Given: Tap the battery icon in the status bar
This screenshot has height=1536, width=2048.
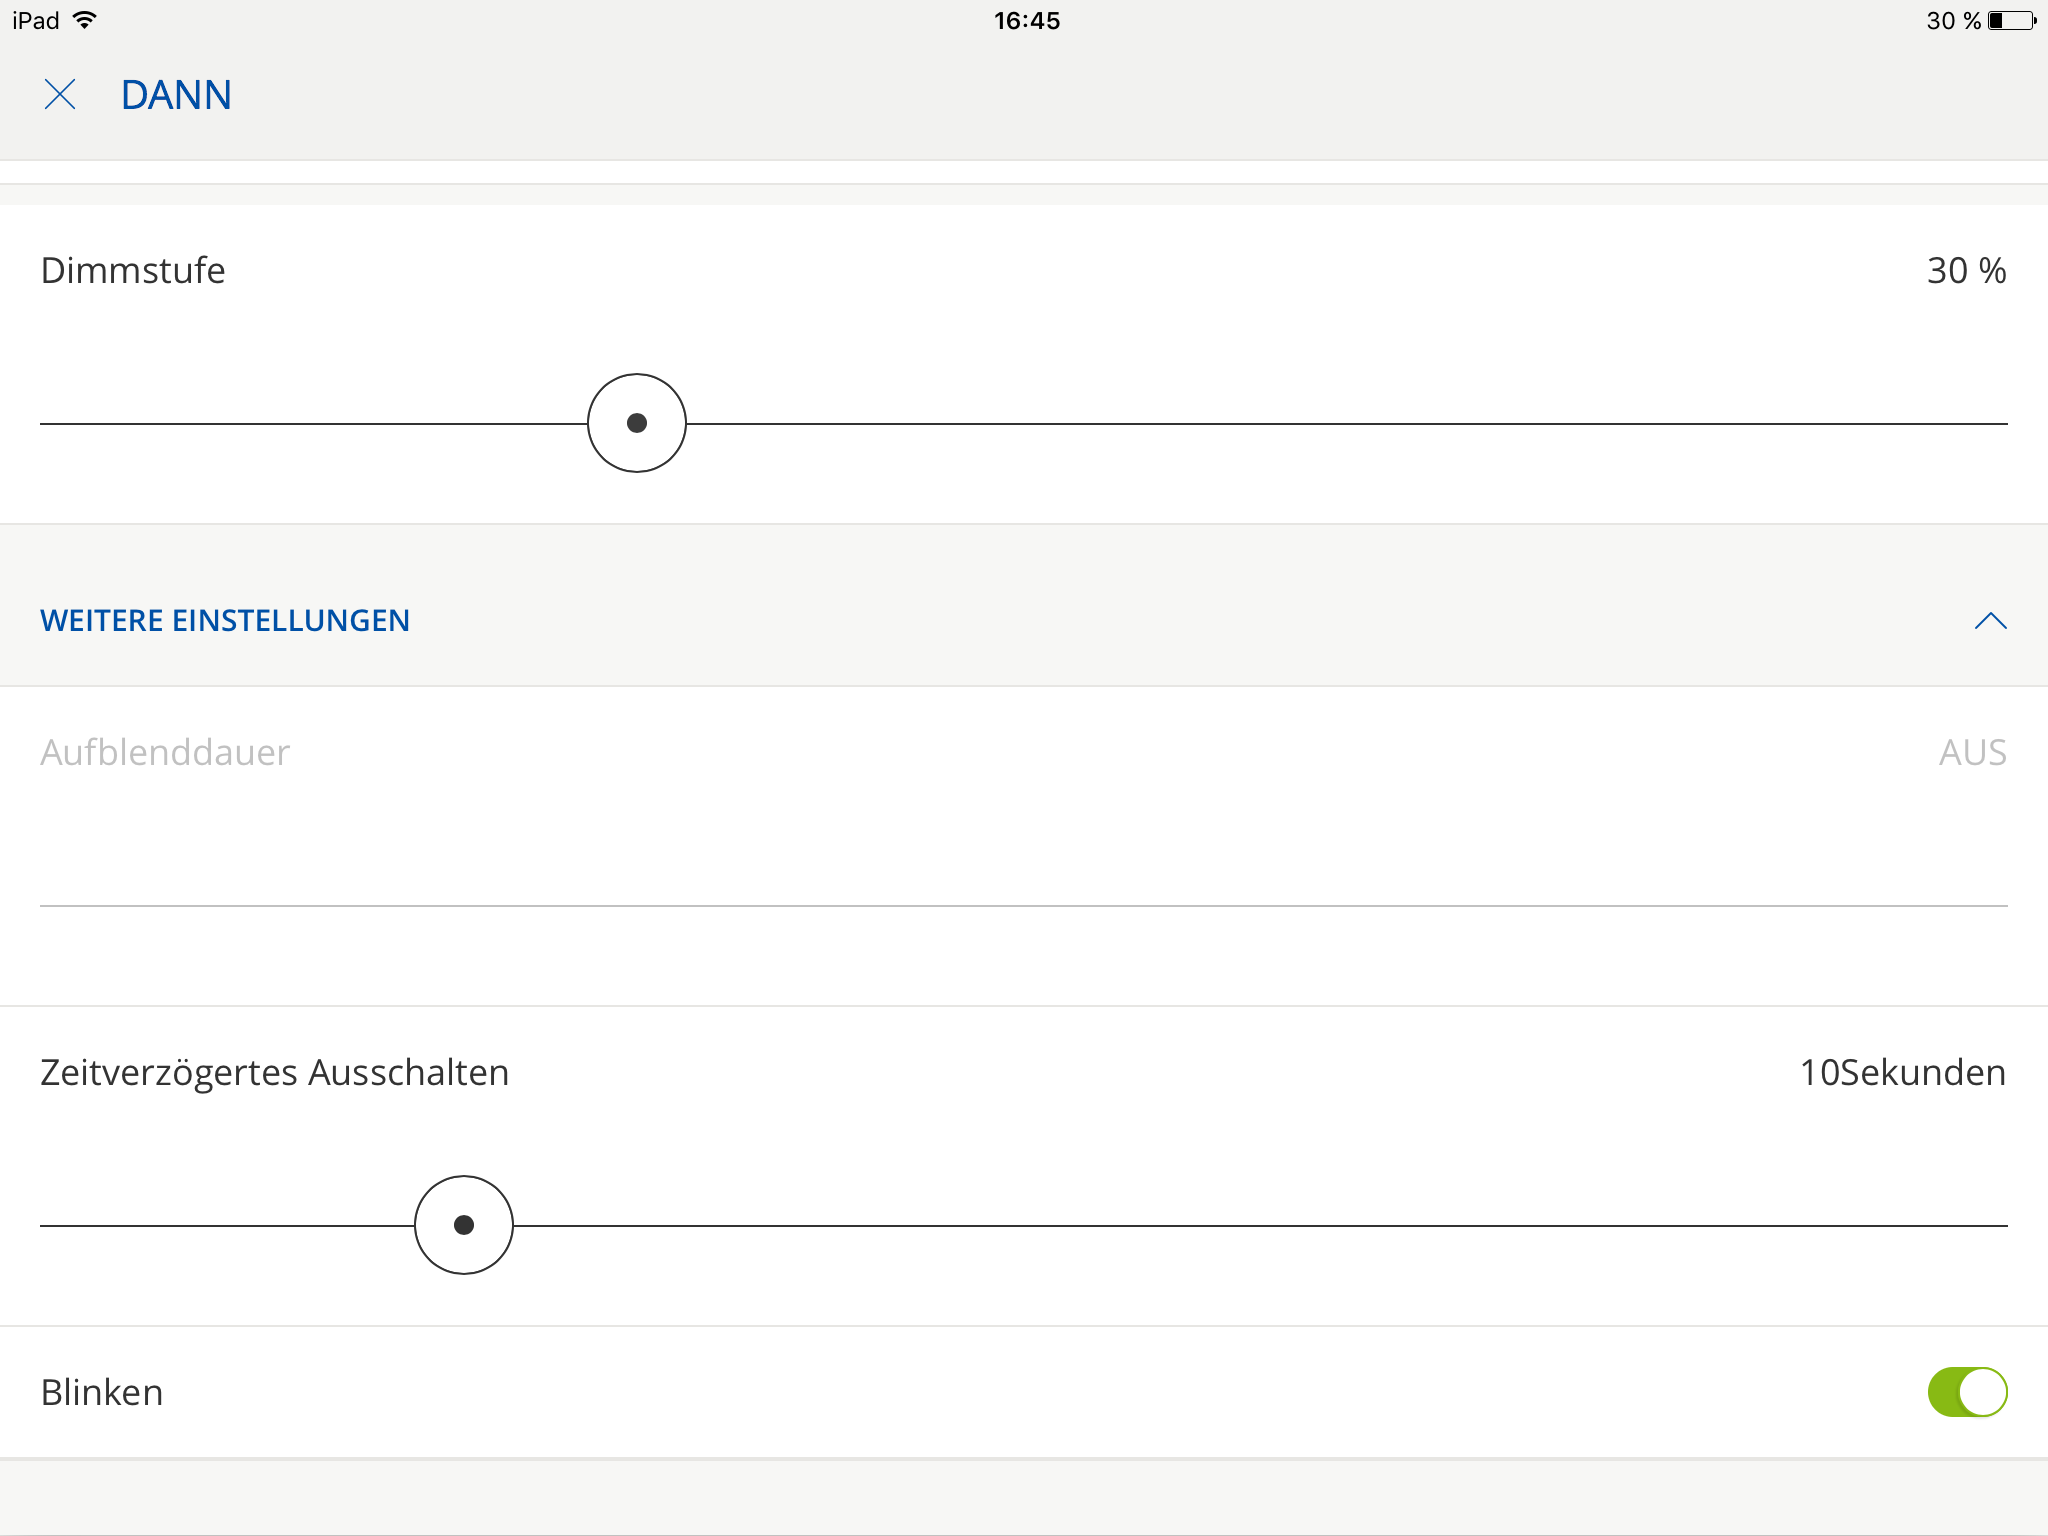Looking at the screenshot, I should [x=2012, y=20].
